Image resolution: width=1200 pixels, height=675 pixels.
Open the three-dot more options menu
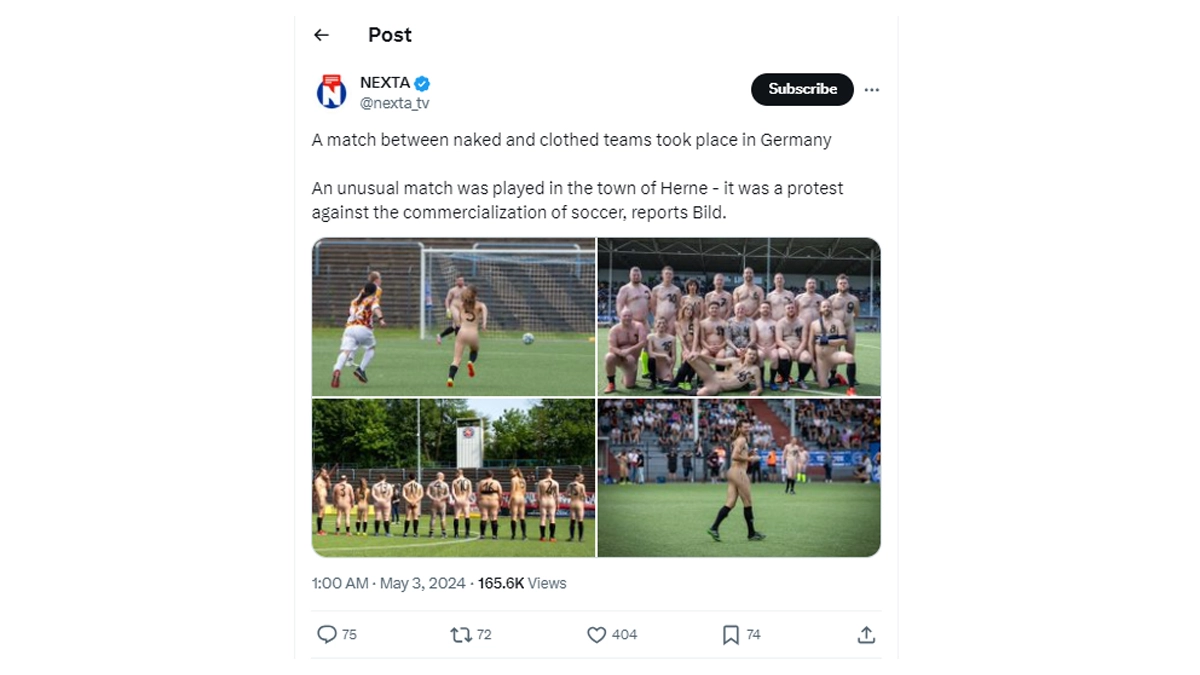(872, 90)
